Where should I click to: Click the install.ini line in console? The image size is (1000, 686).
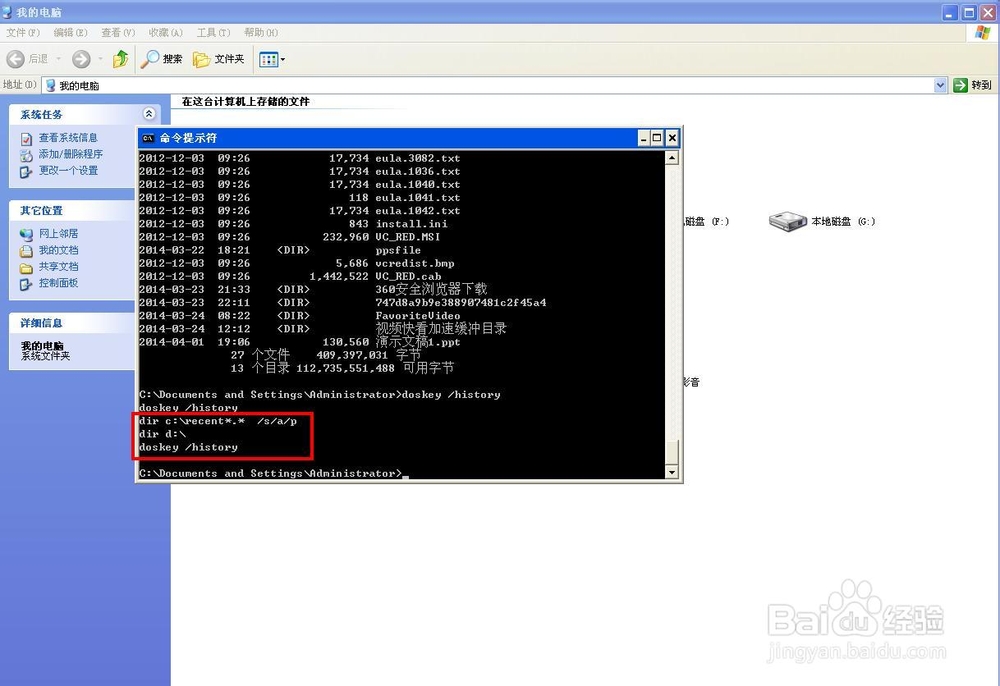click(293, 224)
